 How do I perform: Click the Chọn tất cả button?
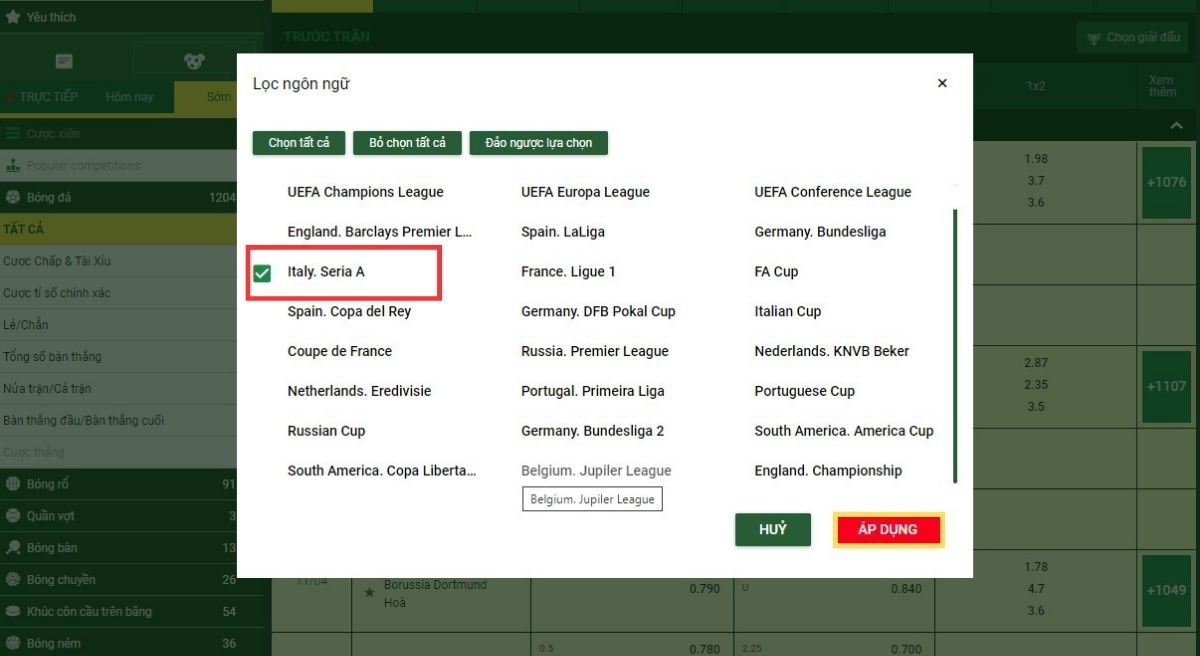point(298,143)
